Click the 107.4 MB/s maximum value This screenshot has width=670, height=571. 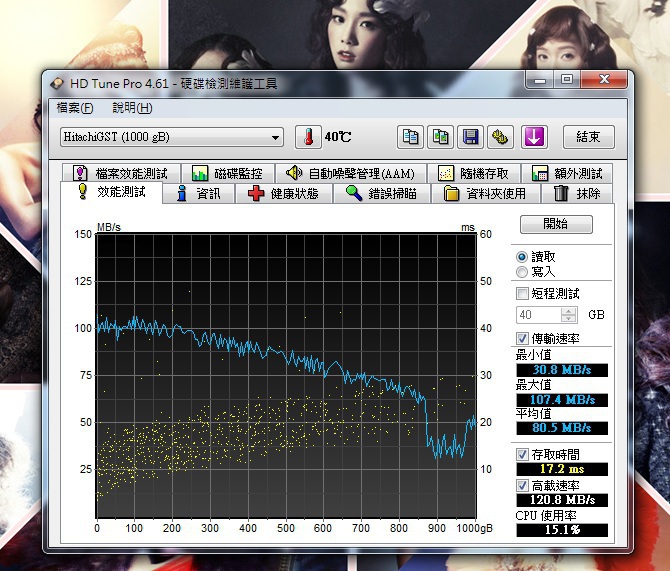click(x=562, y=400)
